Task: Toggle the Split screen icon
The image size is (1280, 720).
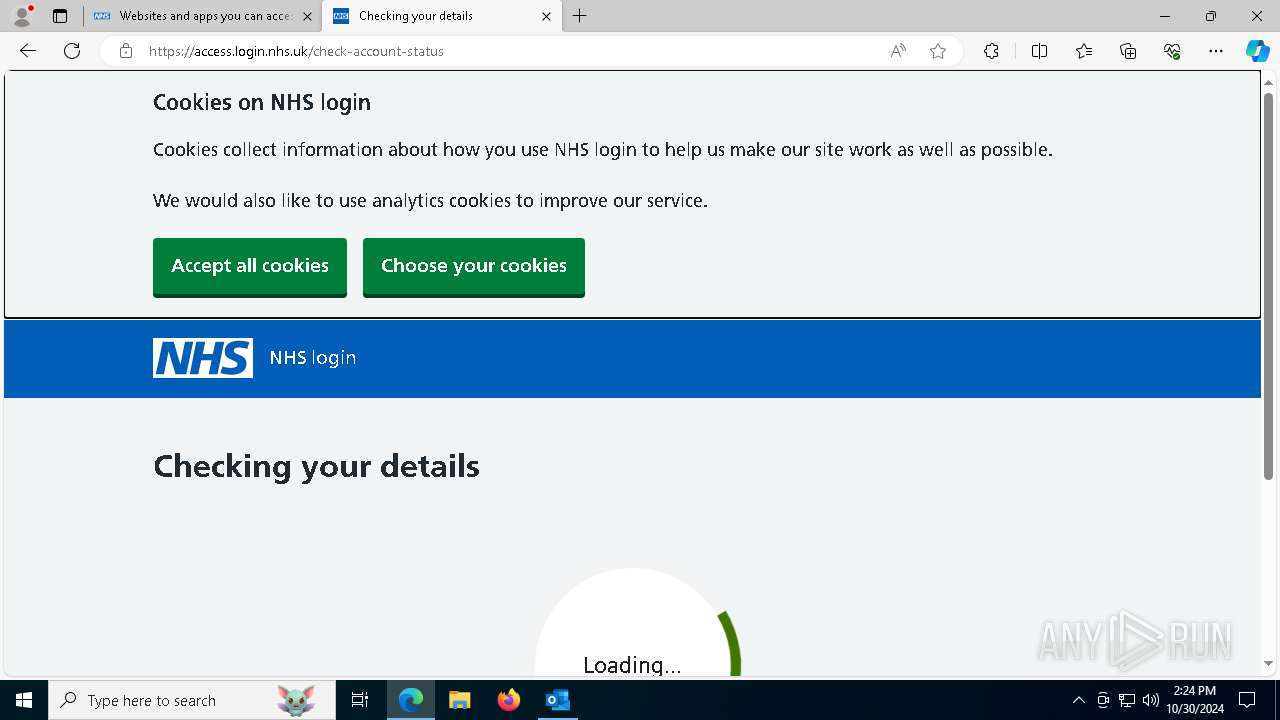Action: click(1039, 51)
